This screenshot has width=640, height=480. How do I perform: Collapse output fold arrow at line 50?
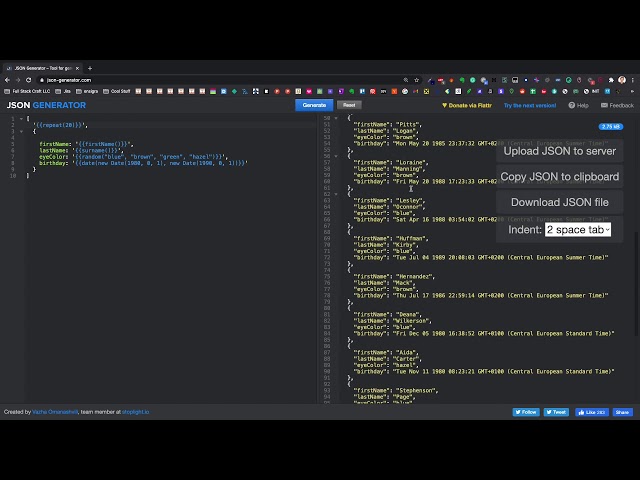click(x=336, y=118)
